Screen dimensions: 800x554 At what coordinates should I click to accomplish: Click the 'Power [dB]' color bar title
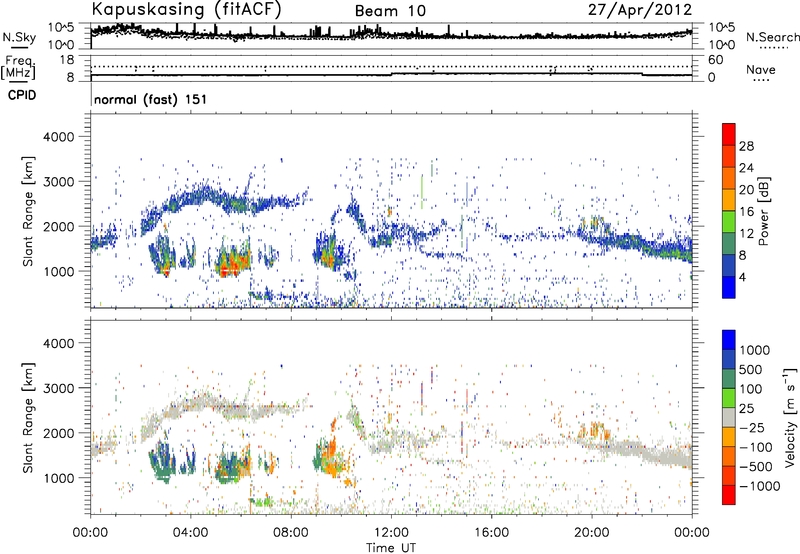click(x=763, y=211)
